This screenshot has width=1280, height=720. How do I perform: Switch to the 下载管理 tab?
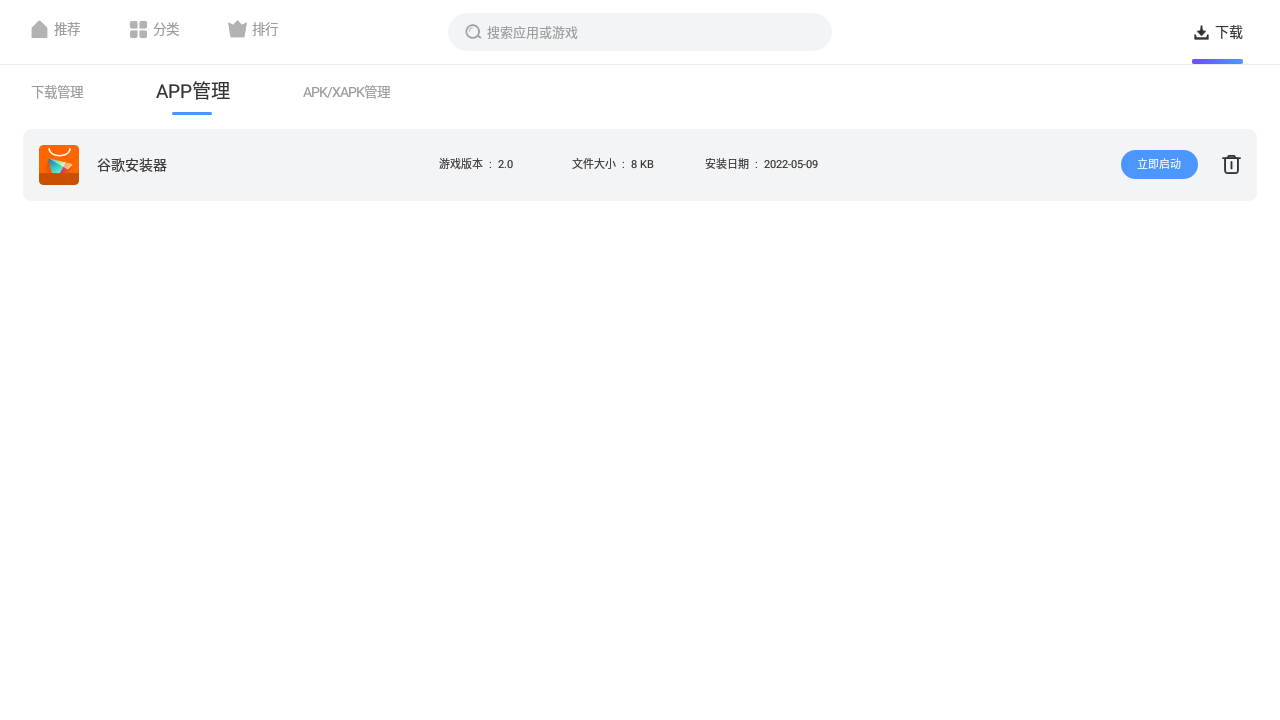[57, 92]
